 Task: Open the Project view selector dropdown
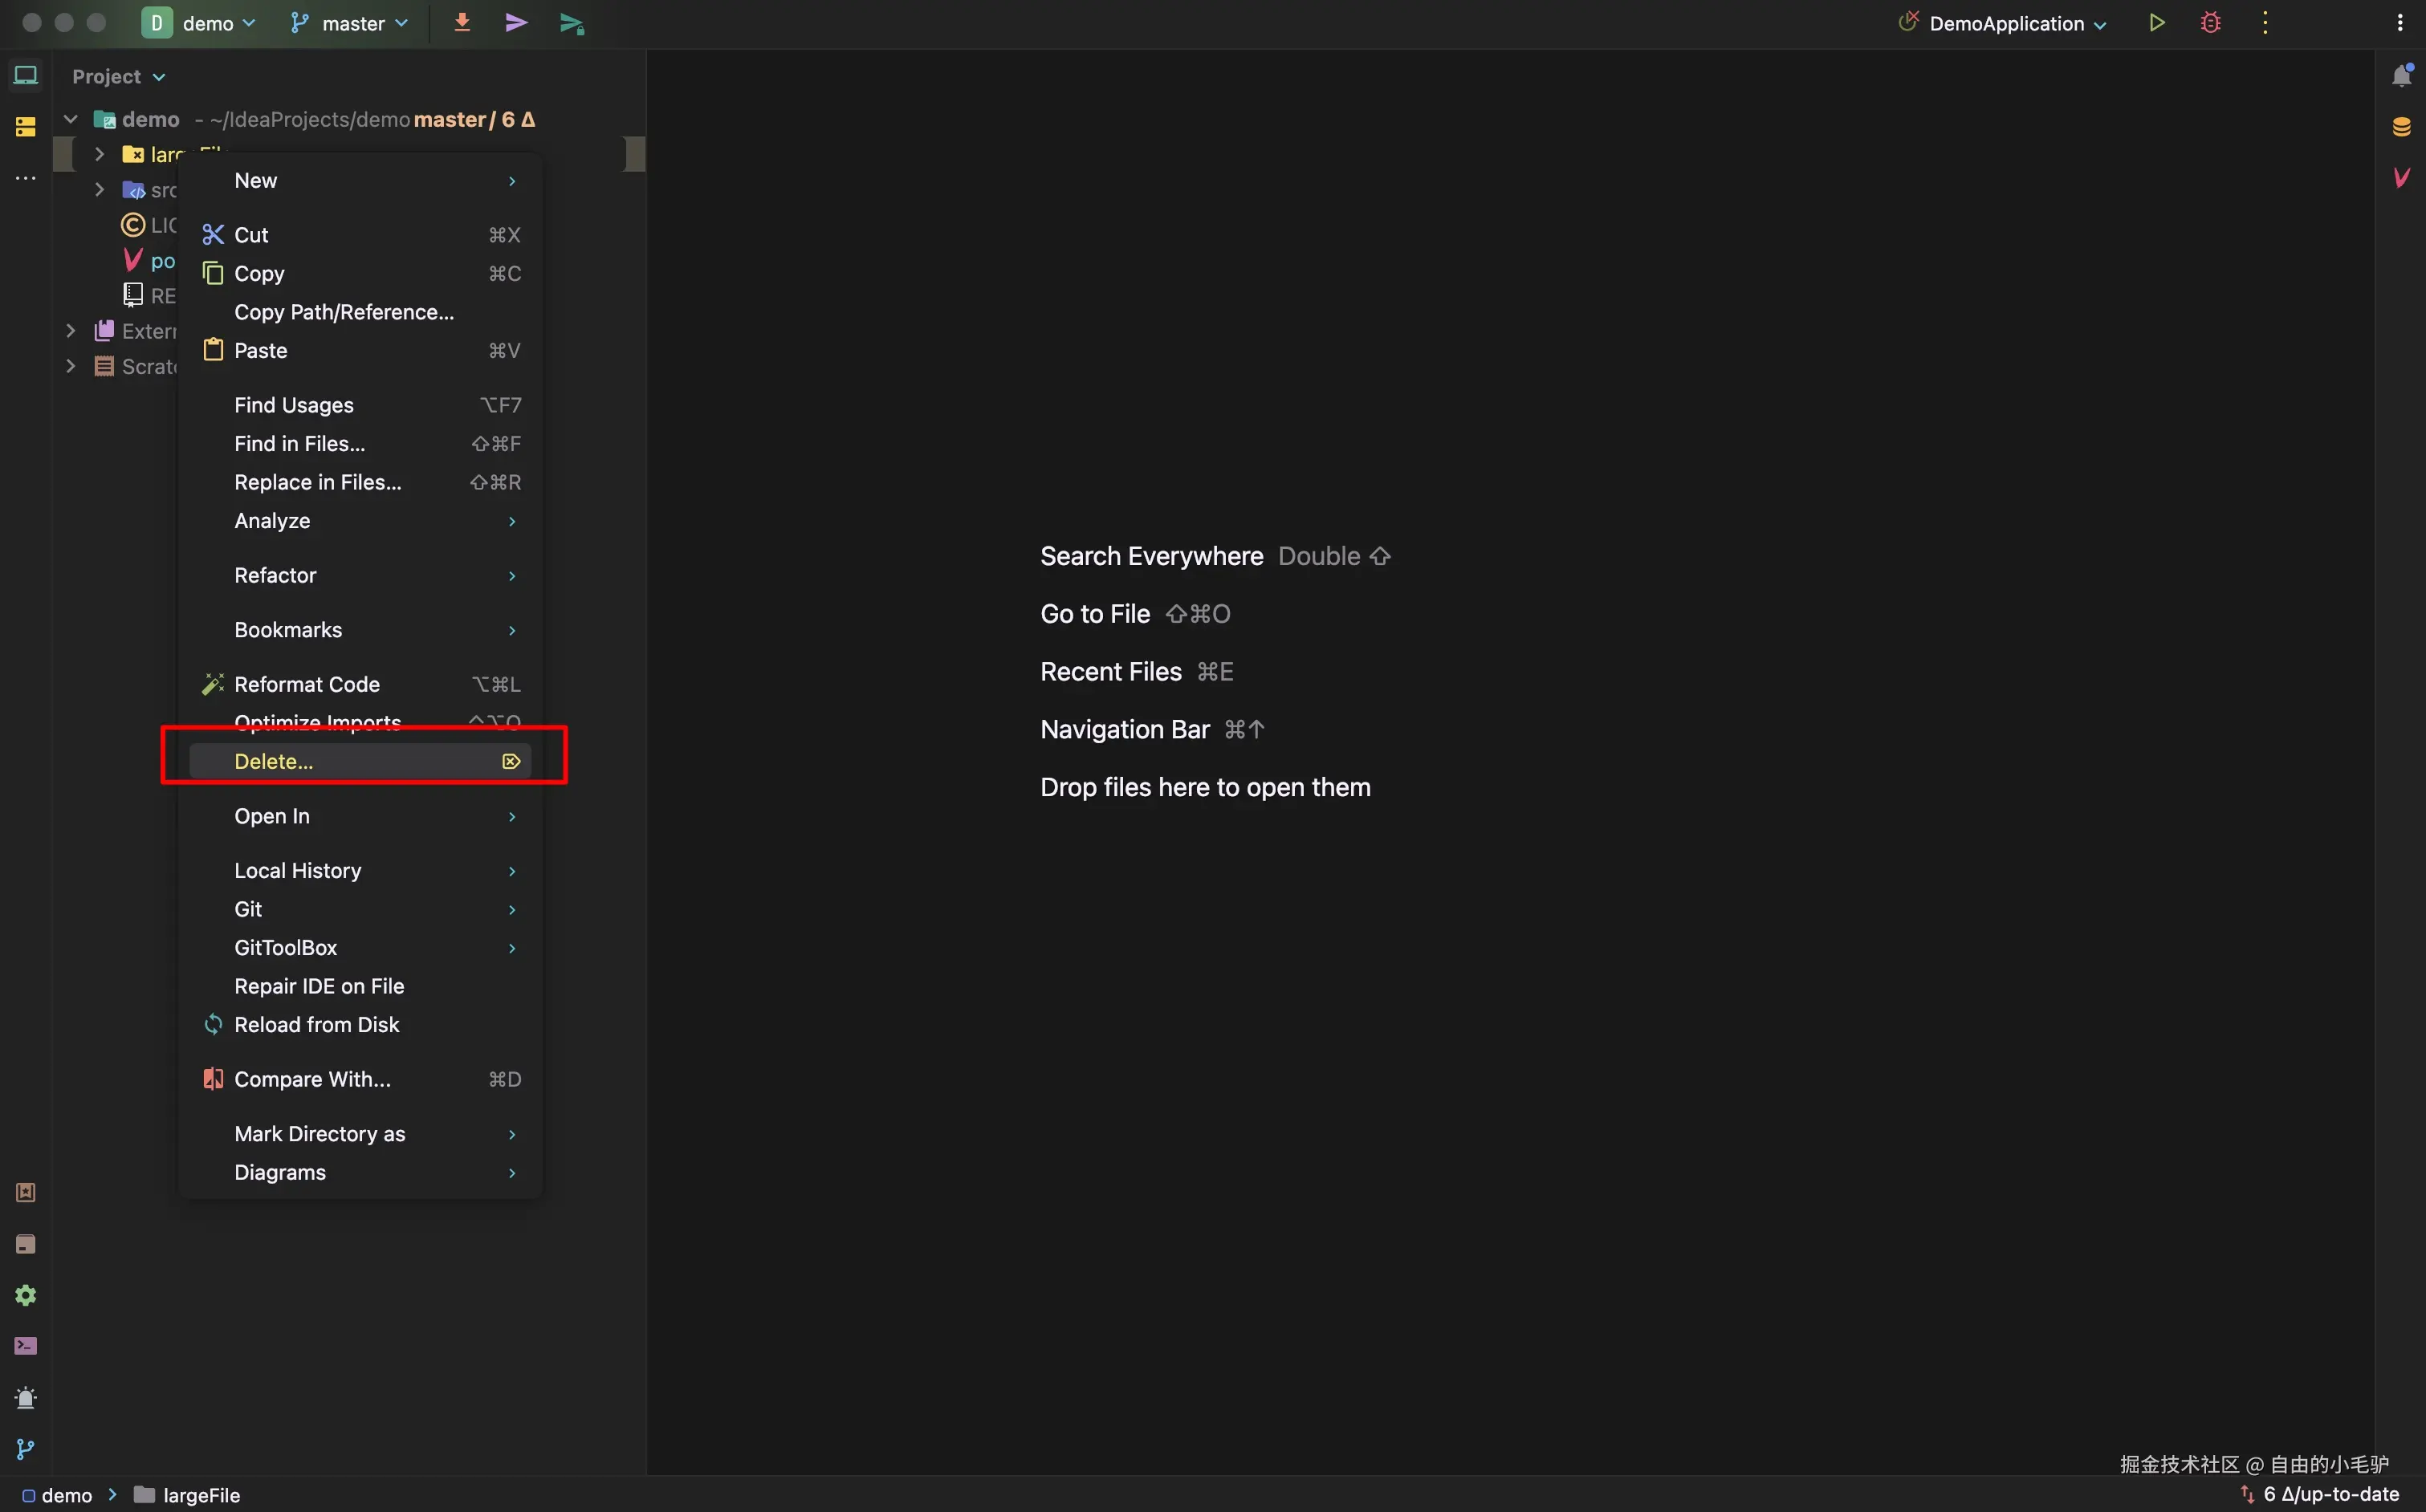[x=118, y=77]
